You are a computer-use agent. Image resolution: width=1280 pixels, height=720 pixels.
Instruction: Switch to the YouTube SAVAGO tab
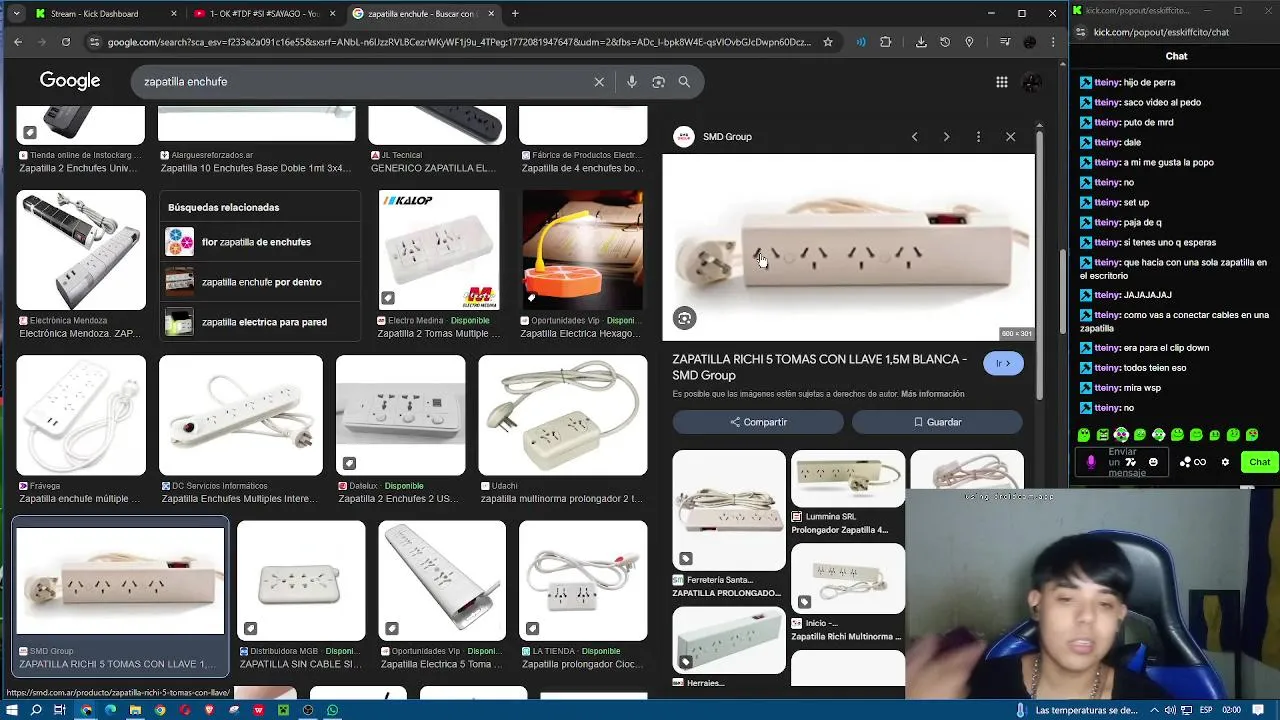pyautogui.click(x=266, y=13)
